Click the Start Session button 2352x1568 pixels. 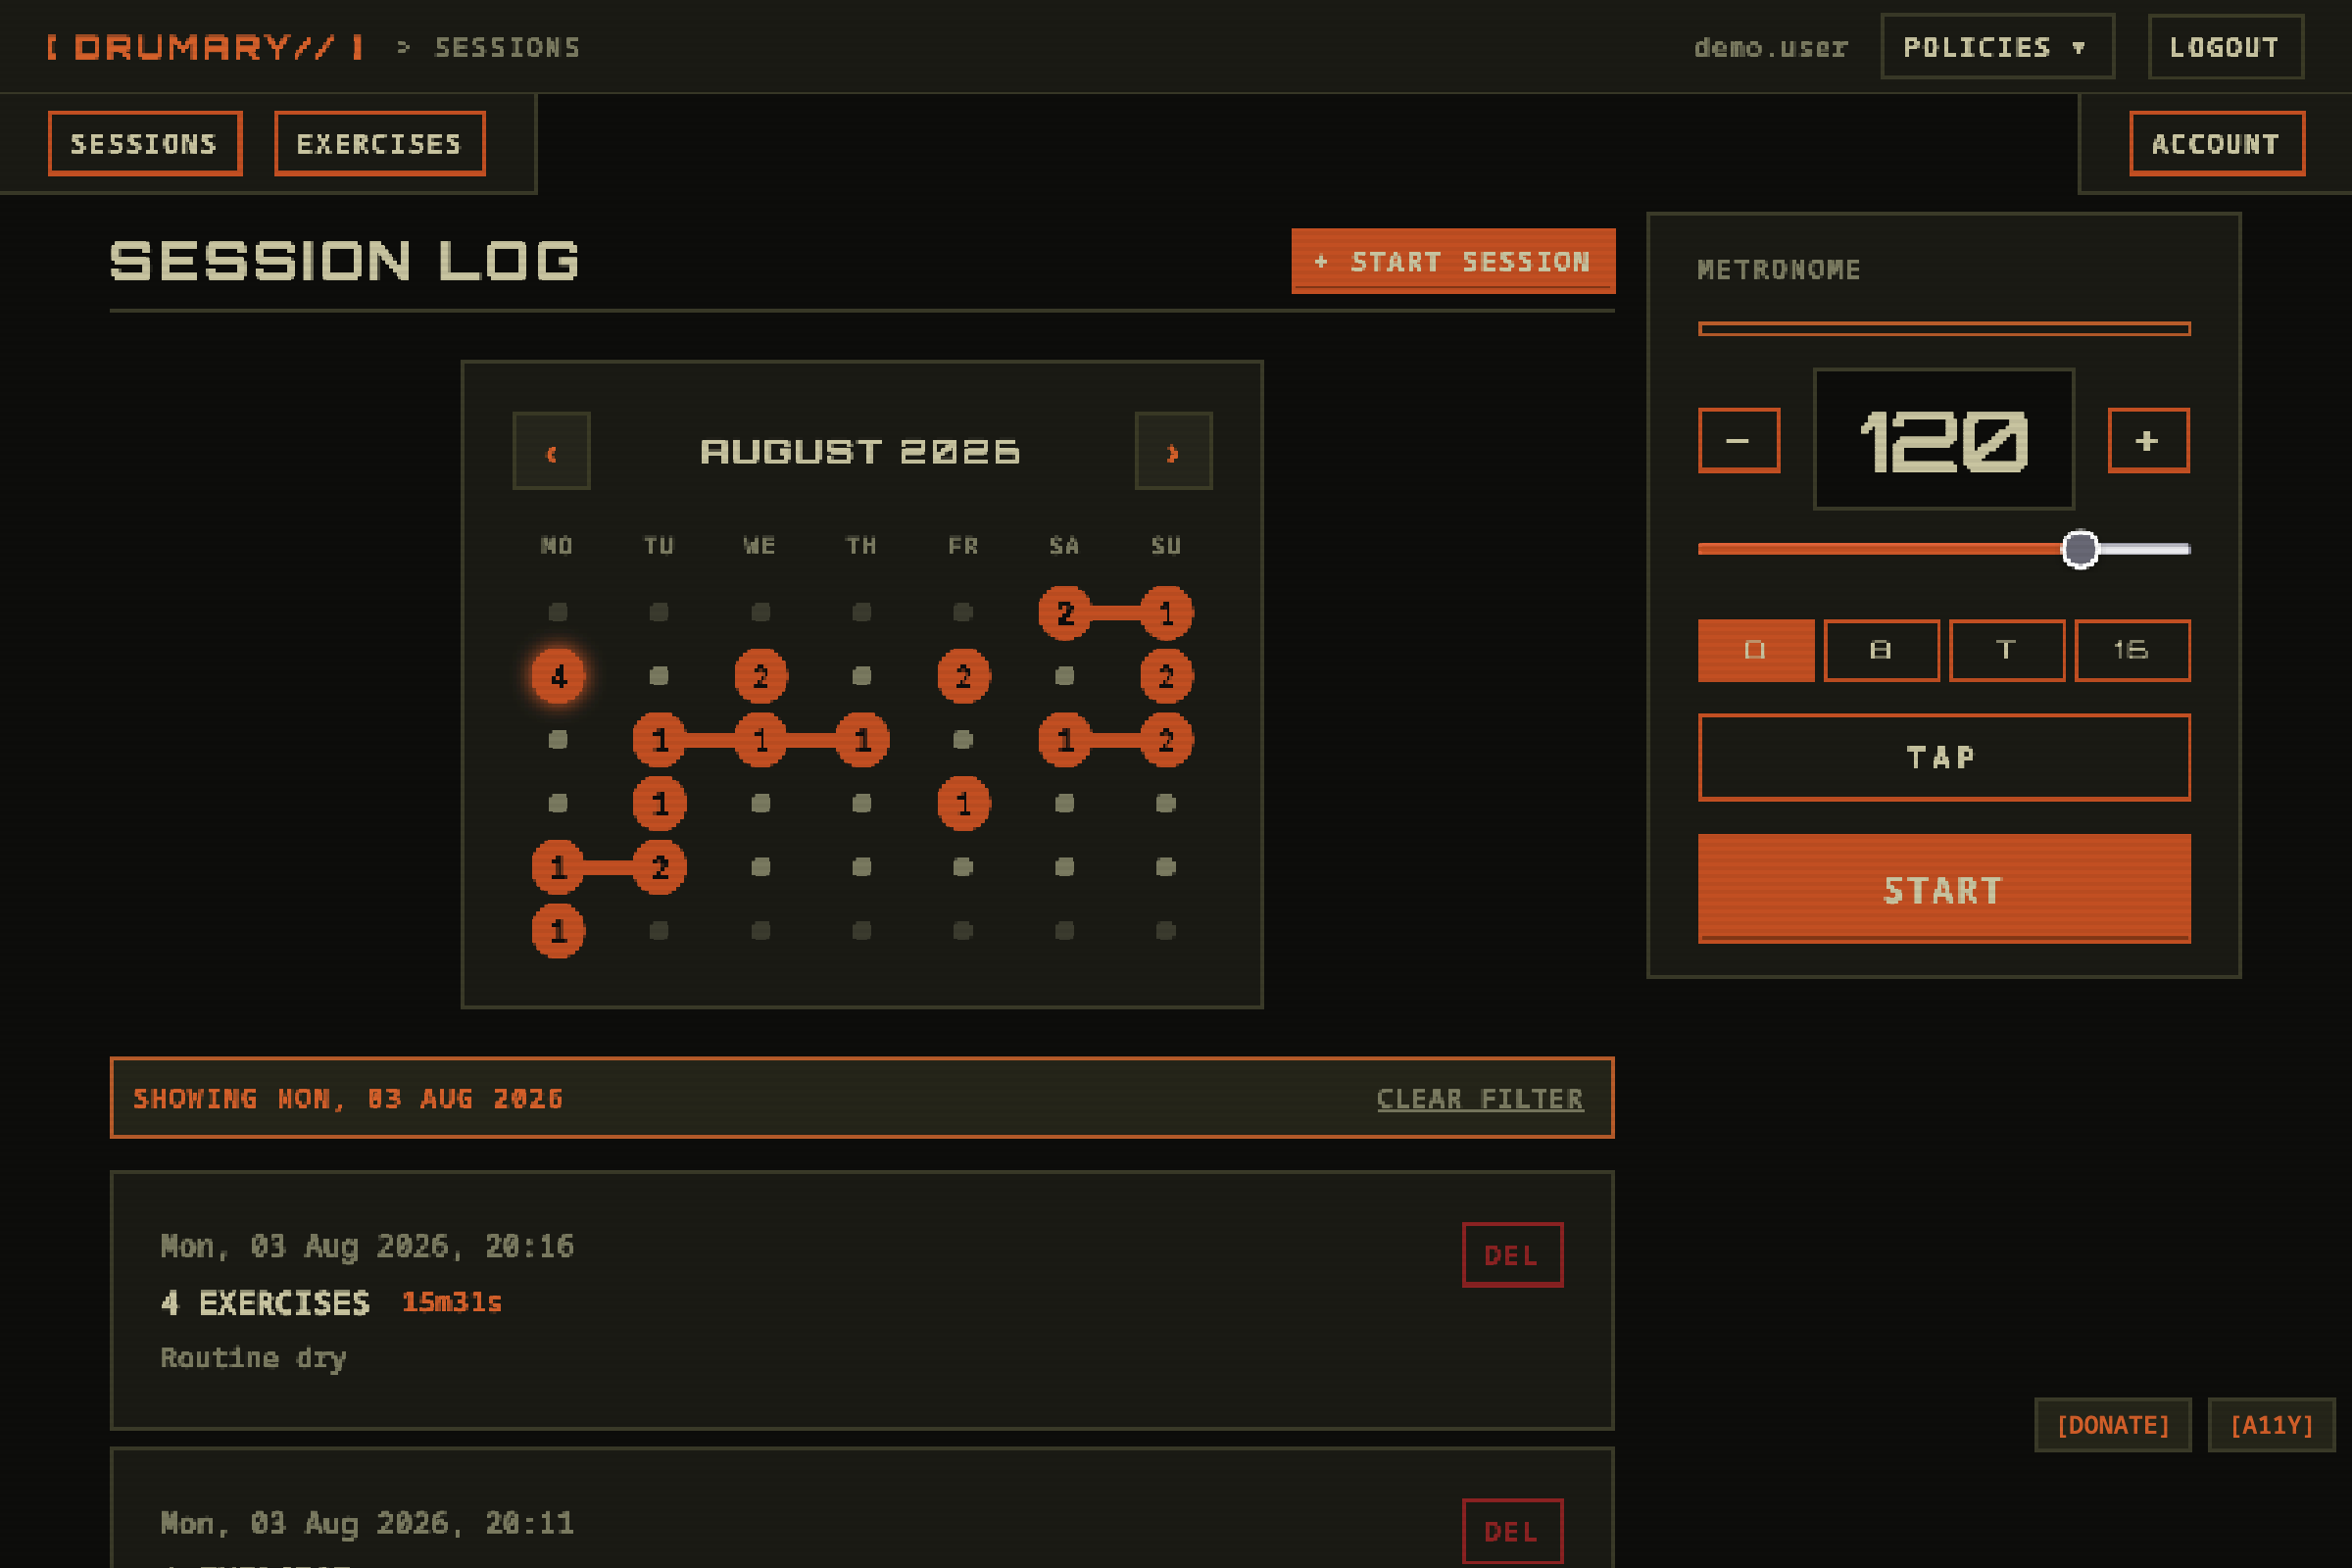pos(1453,261)
